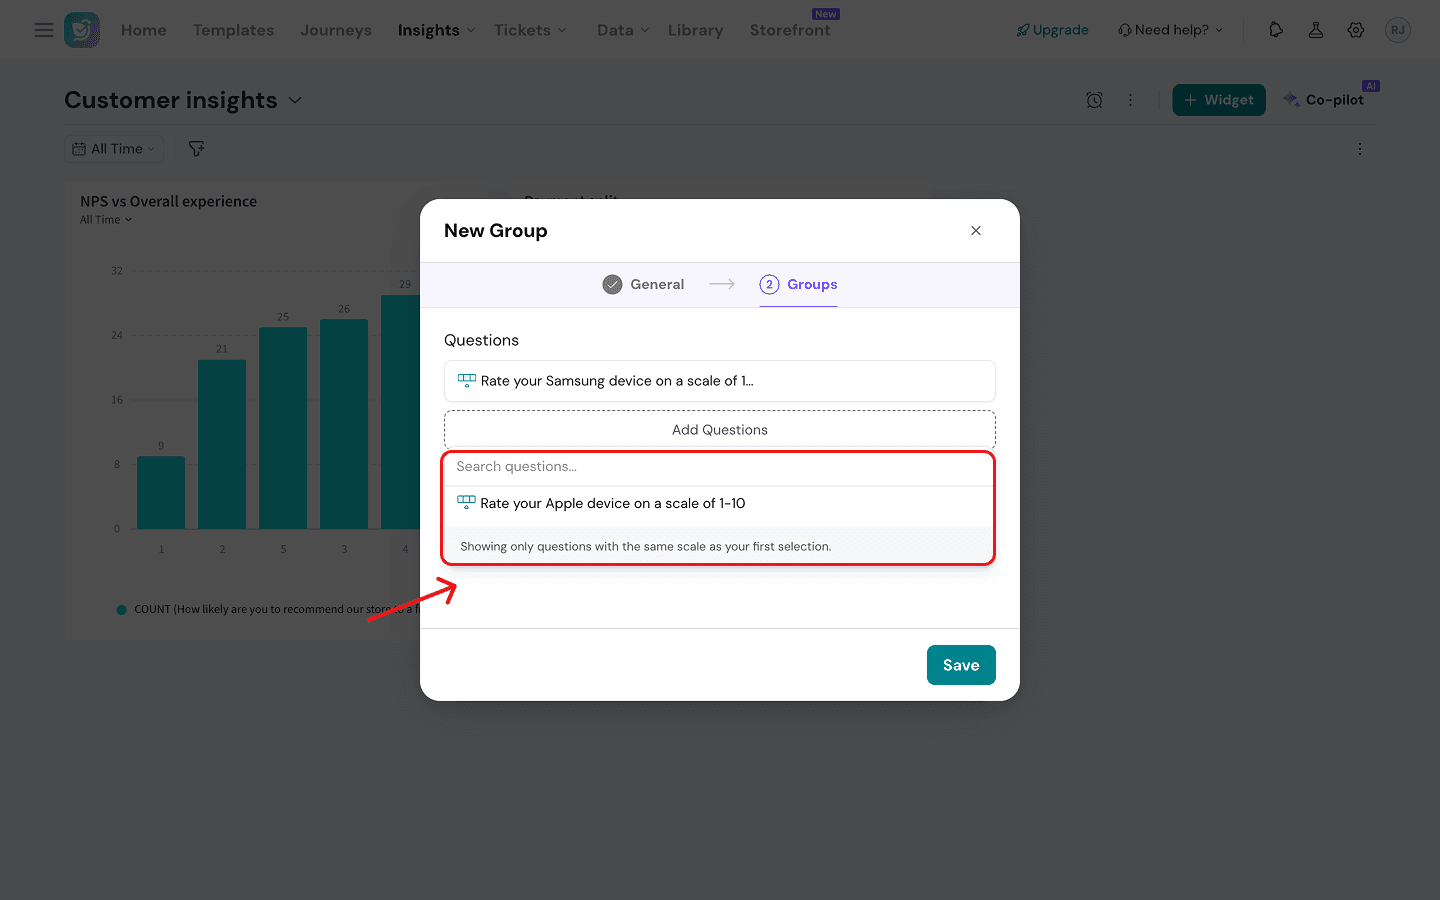Add a new Widget

tap(1219, 100)
